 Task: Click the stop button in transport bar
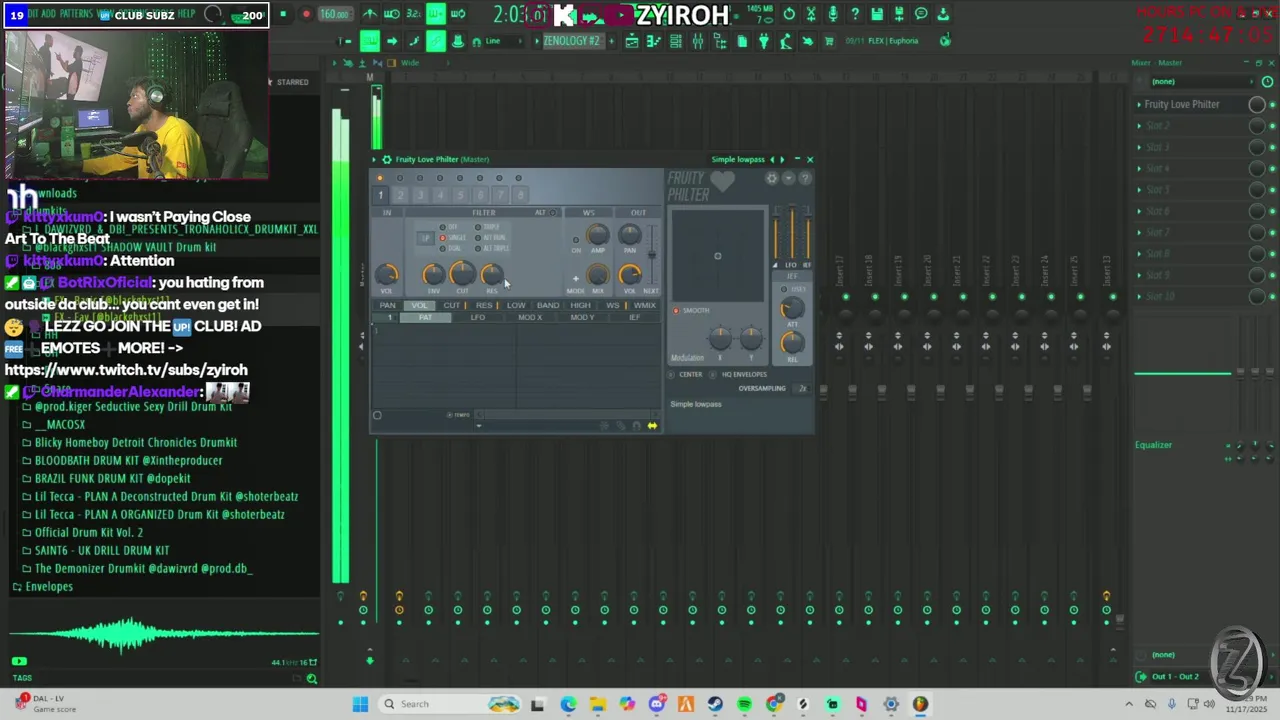(x=283, y=14)
